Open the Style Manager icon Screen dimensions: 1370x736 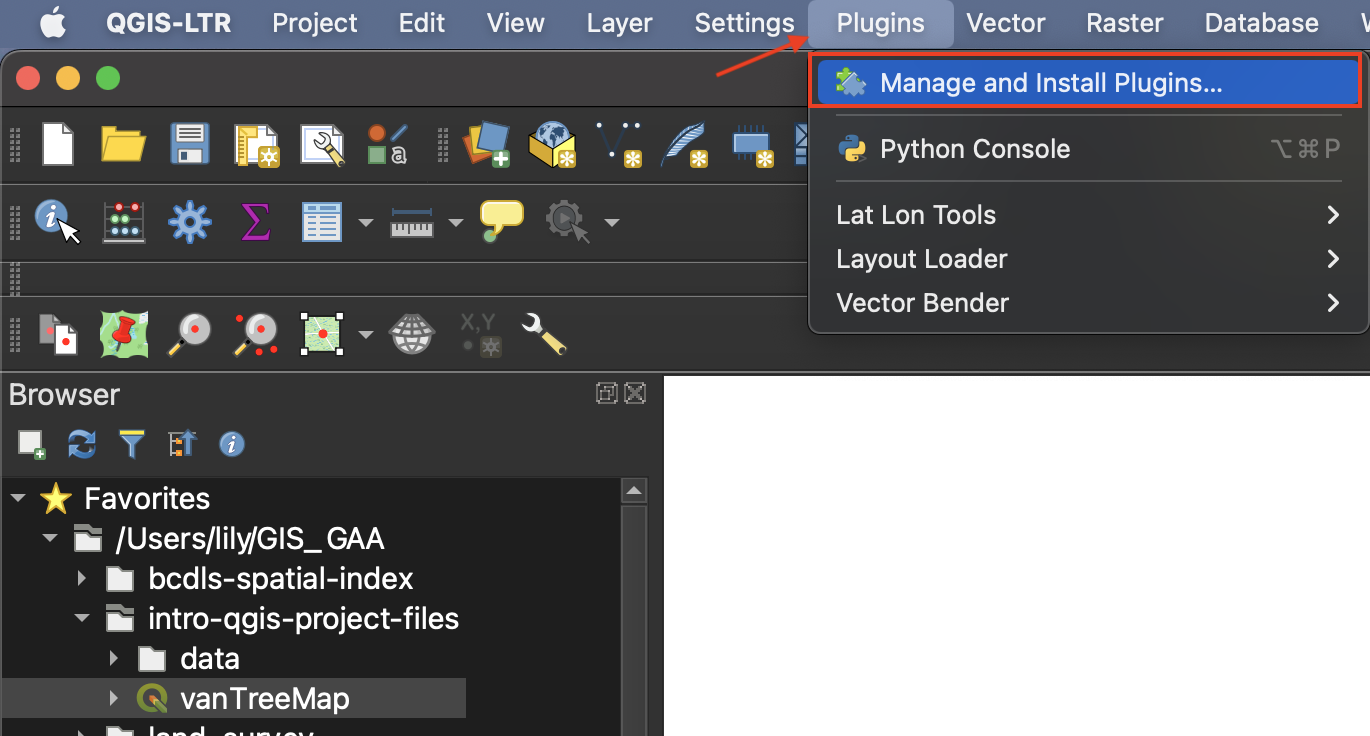[x=387, y=145]
